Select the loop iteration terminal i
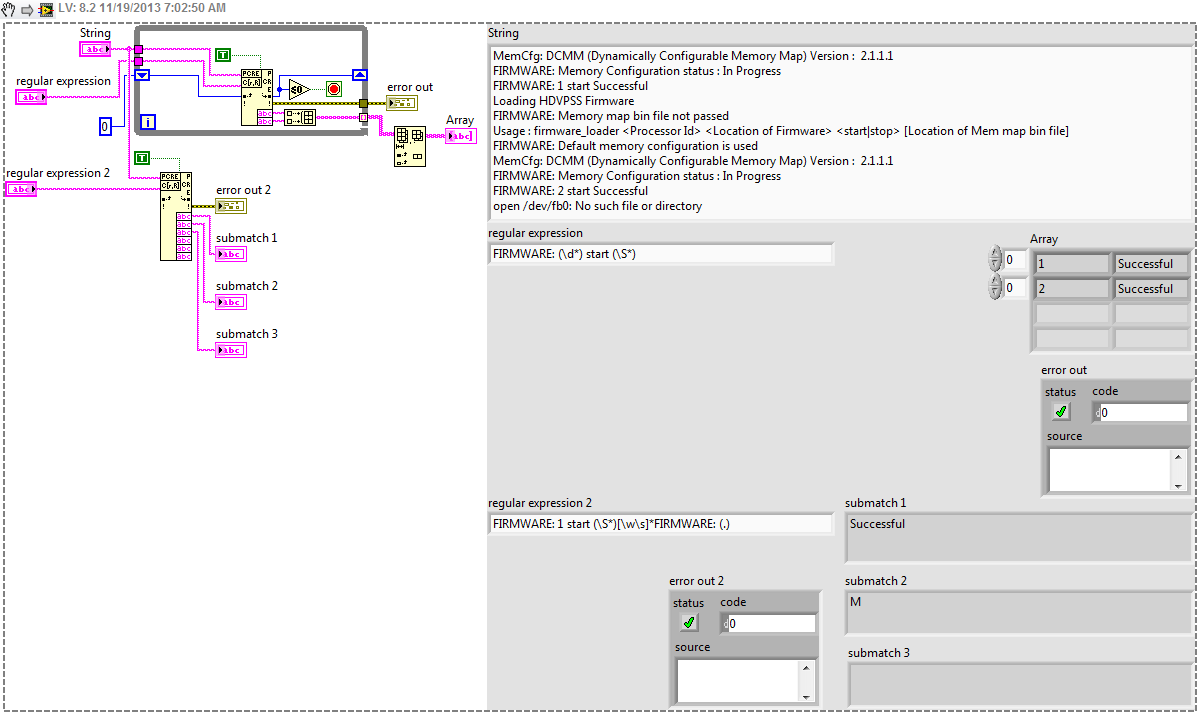 [x=148, y=123]
